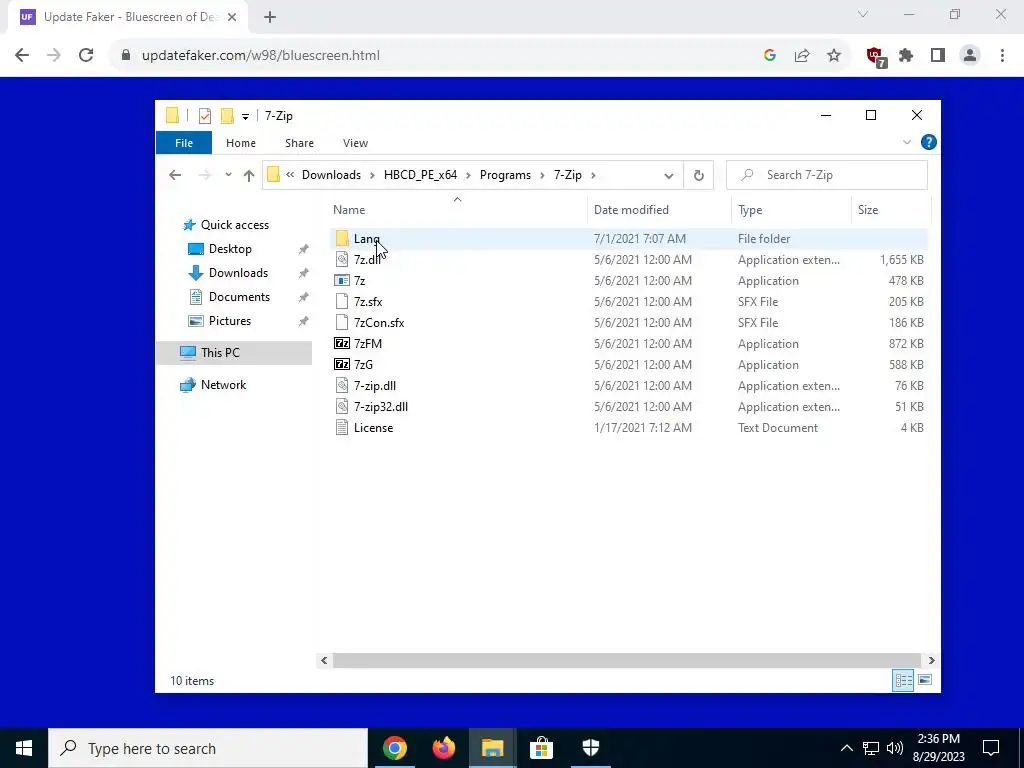Screen dimensions: 1024x768
Task: Expand hidden breadcrumb path chevrons
Action: [x=290, y=175]
